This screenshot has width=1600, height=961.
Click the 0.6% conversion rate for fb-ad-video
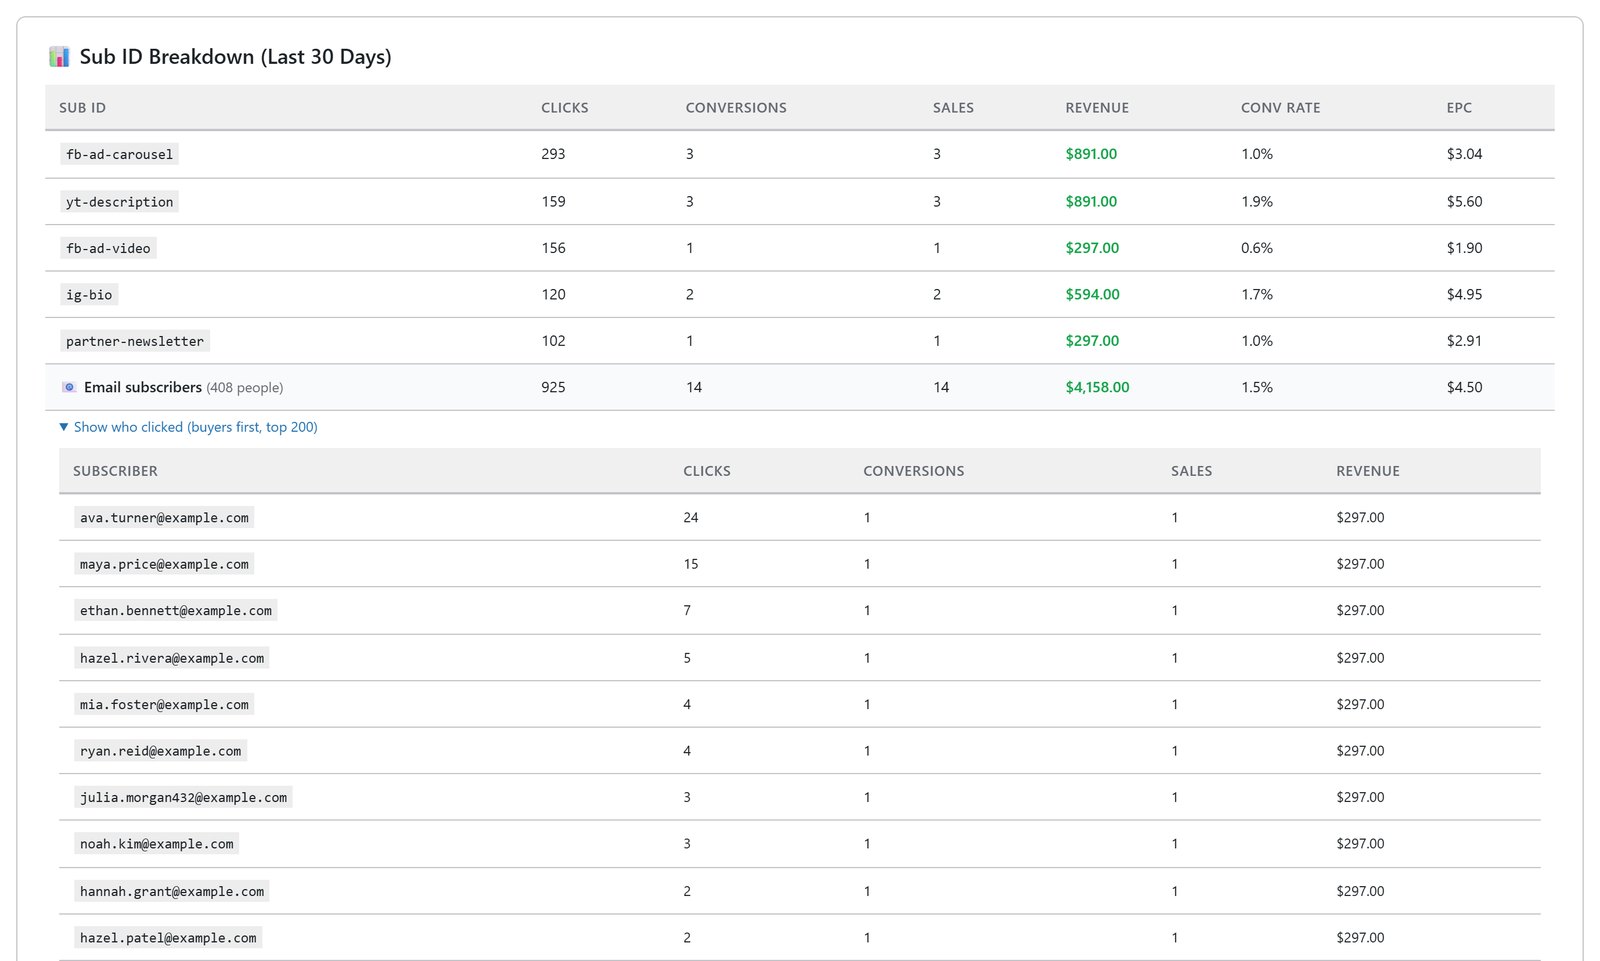[x=1257, y=248]
